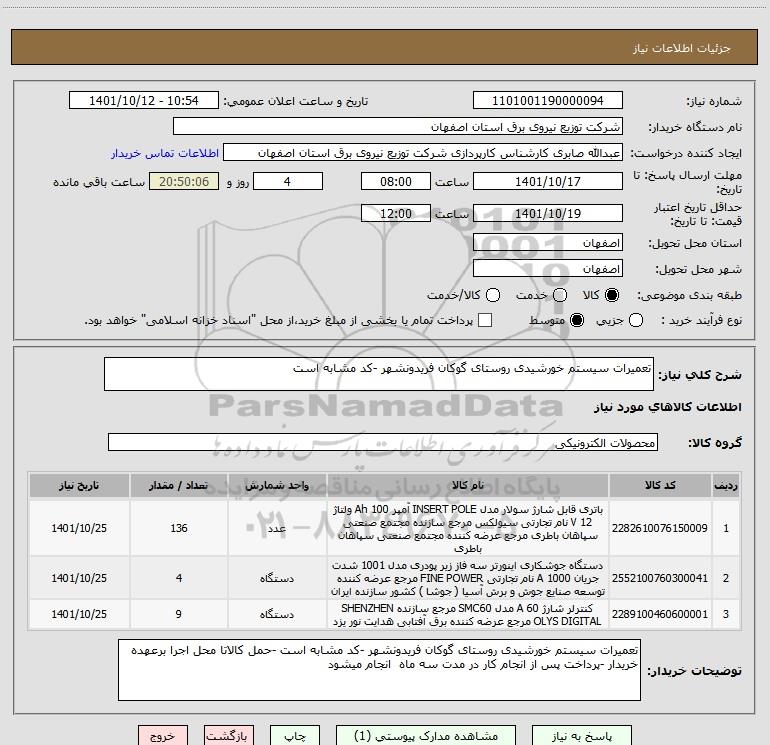Click the استان محل تحویل field

(548, 243)
